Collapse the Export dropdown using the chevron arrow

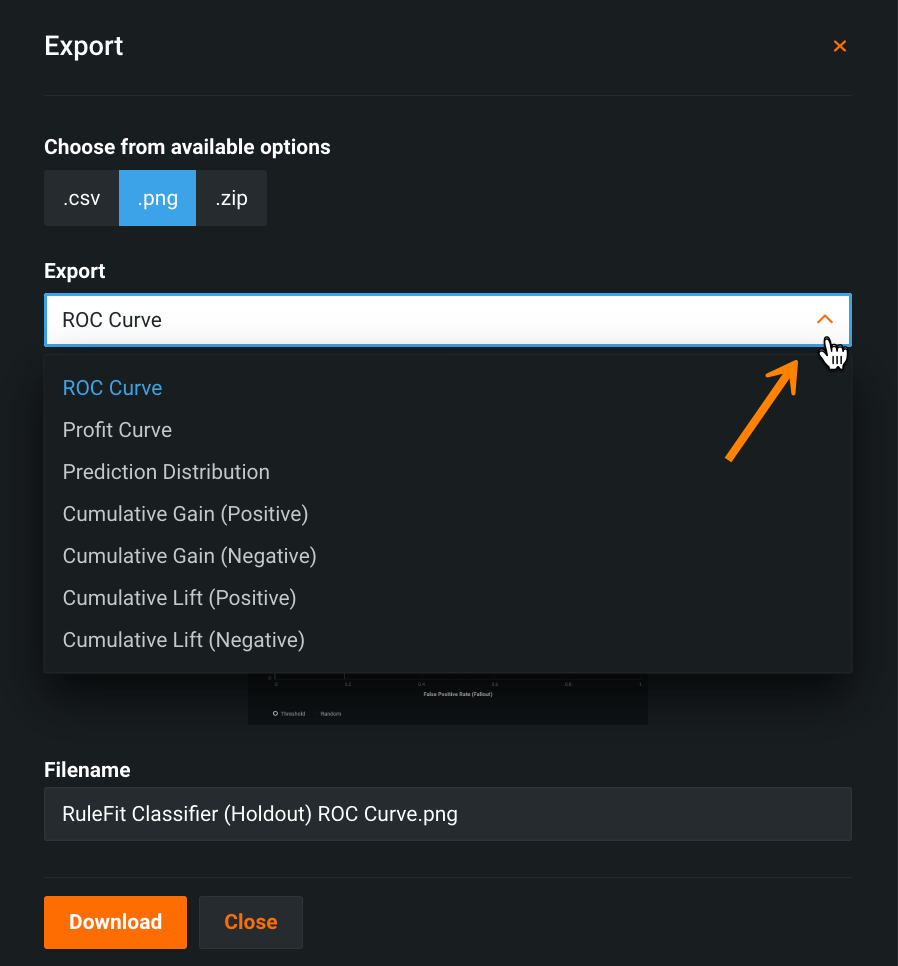pyautogui.click(x=824, y=320)
